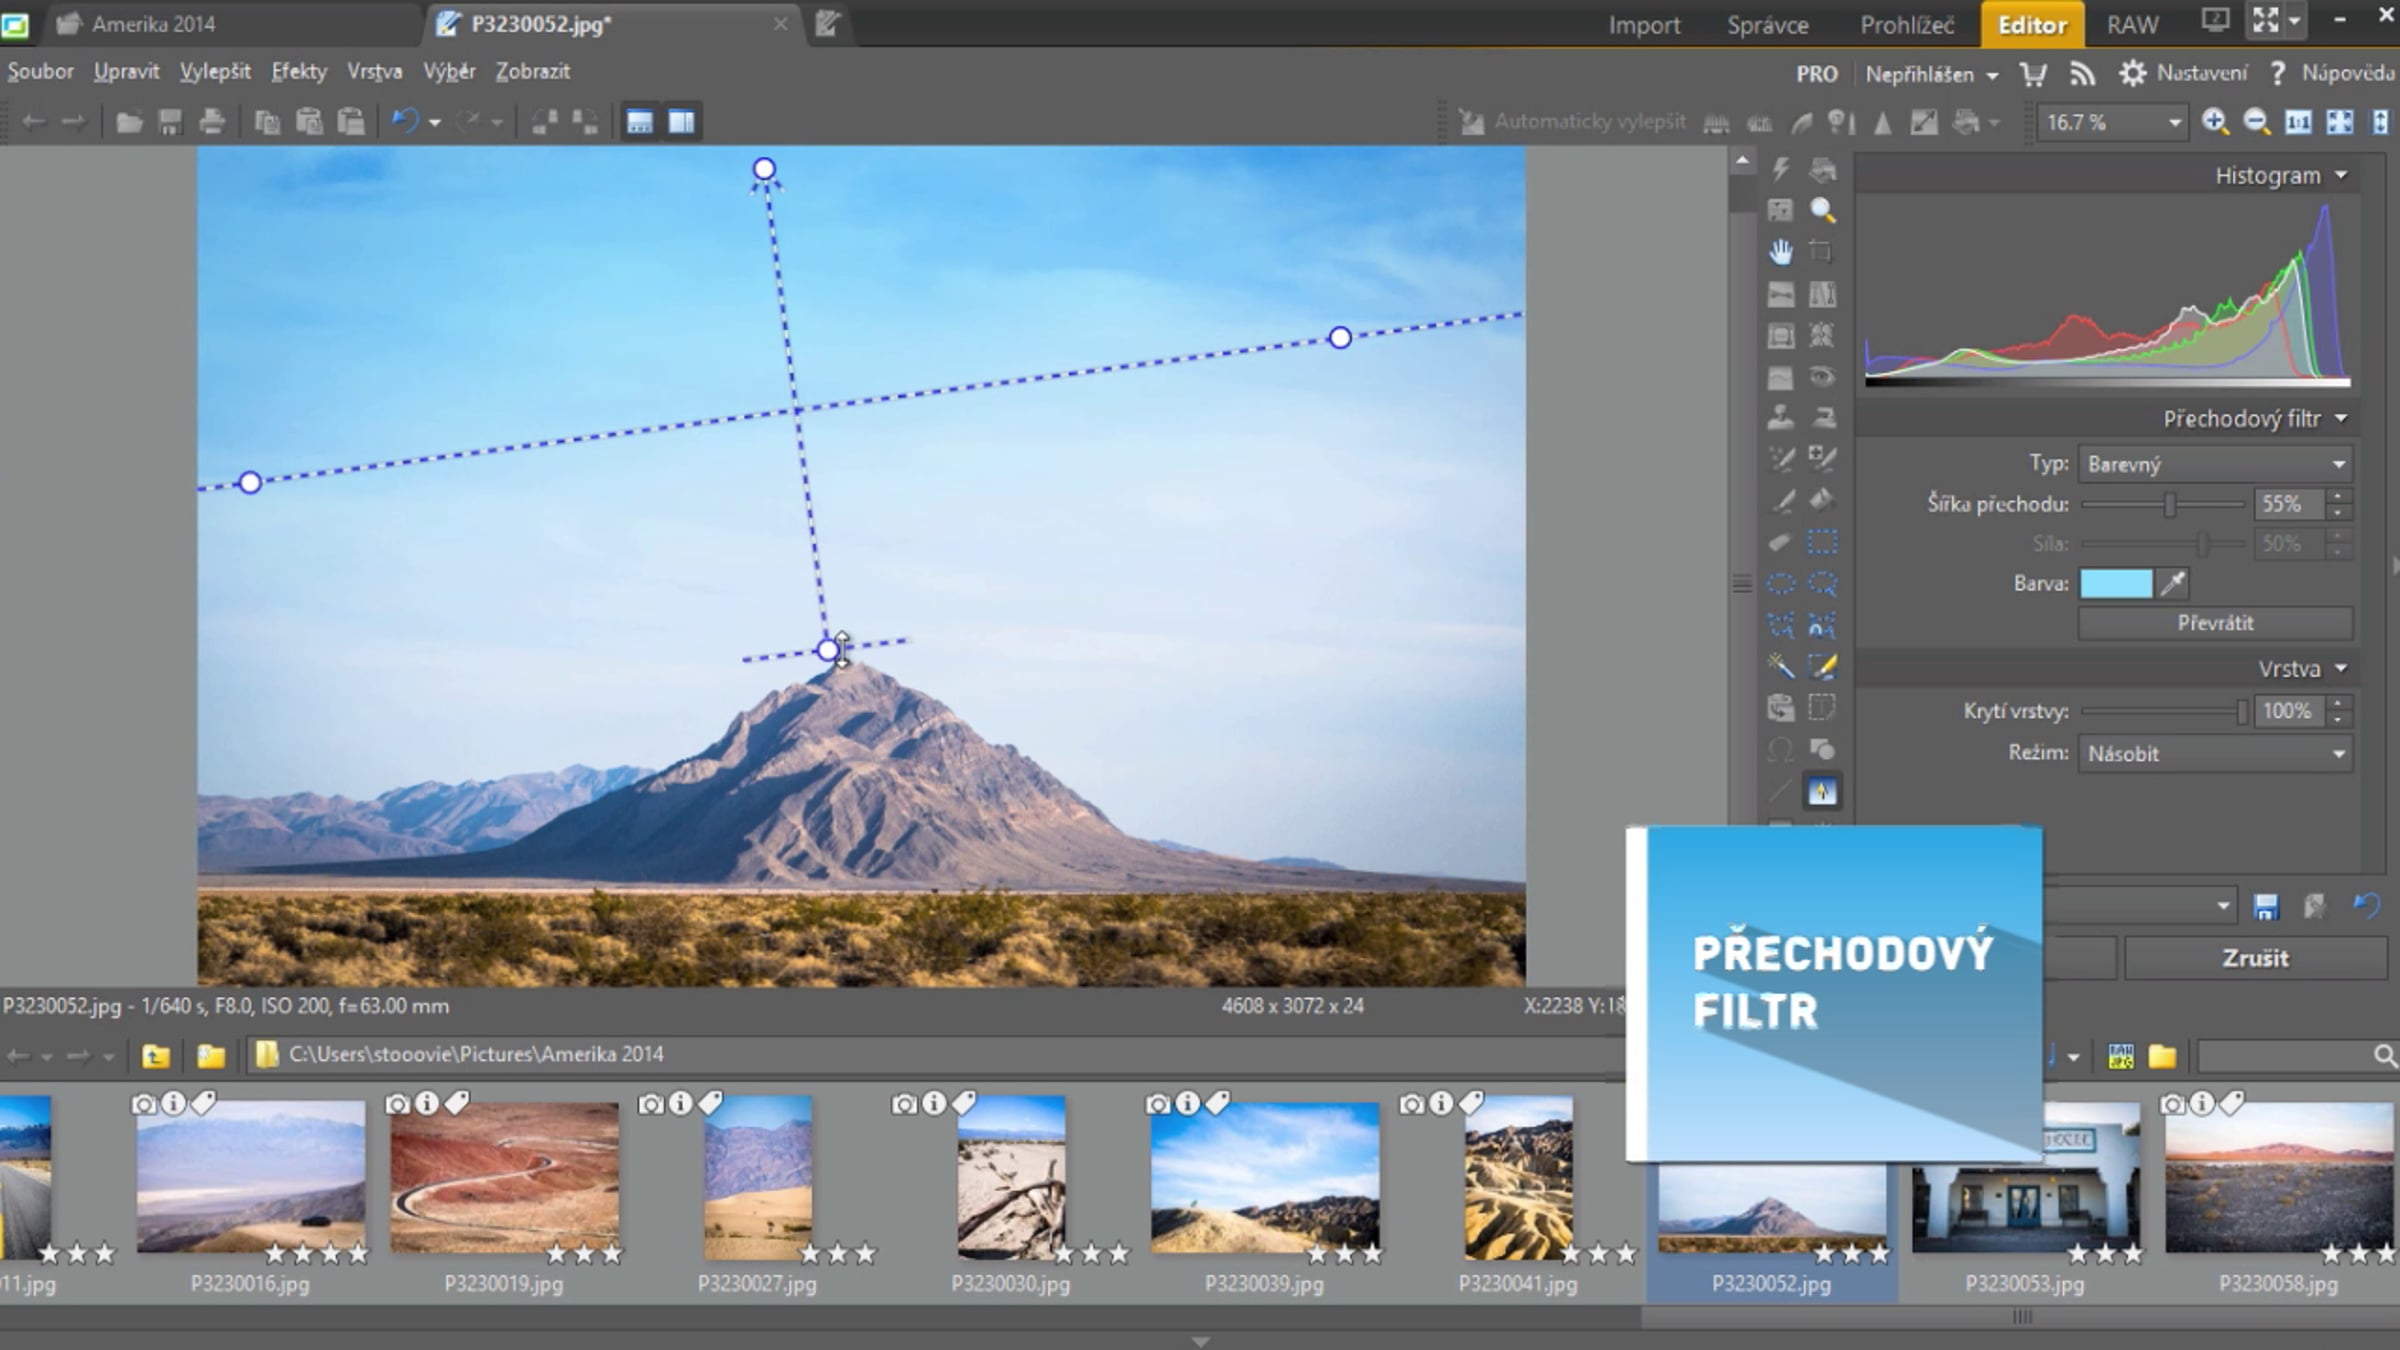This screenshot has width=2400, height=1350.
Task: Toggle the side panel display button
Action: pos(682,122)
